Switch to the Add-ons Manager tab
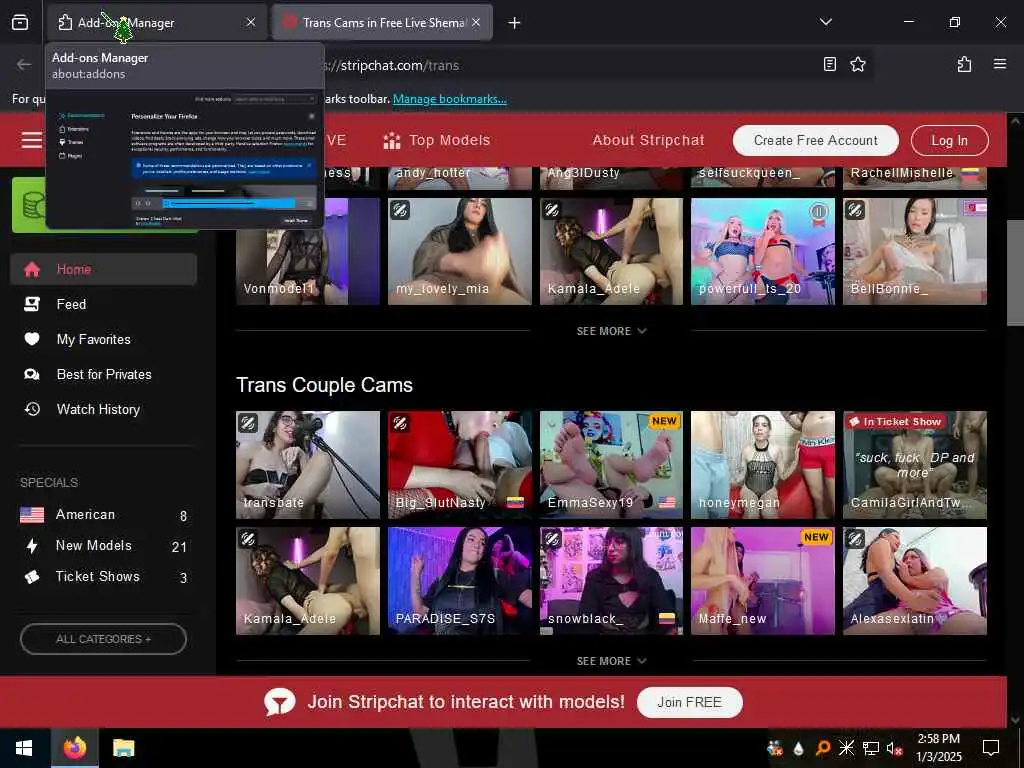 point(157,22)
